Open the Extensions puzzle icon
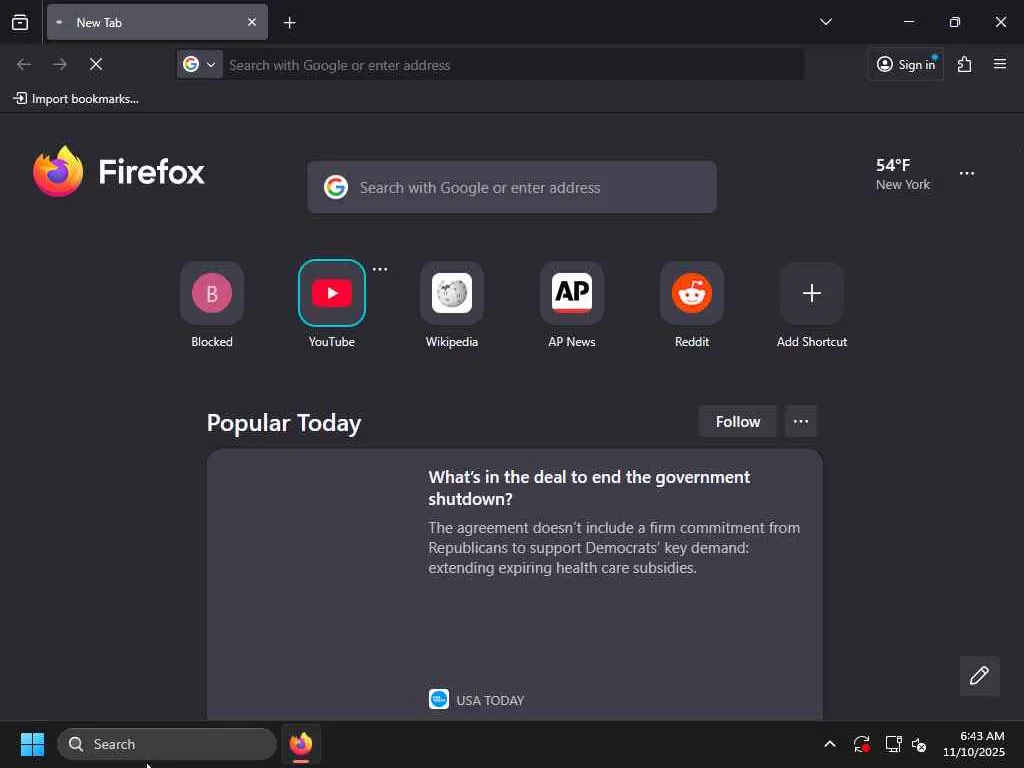The width and height of the screenshot is (1024, 768). [x=965, y=64]
